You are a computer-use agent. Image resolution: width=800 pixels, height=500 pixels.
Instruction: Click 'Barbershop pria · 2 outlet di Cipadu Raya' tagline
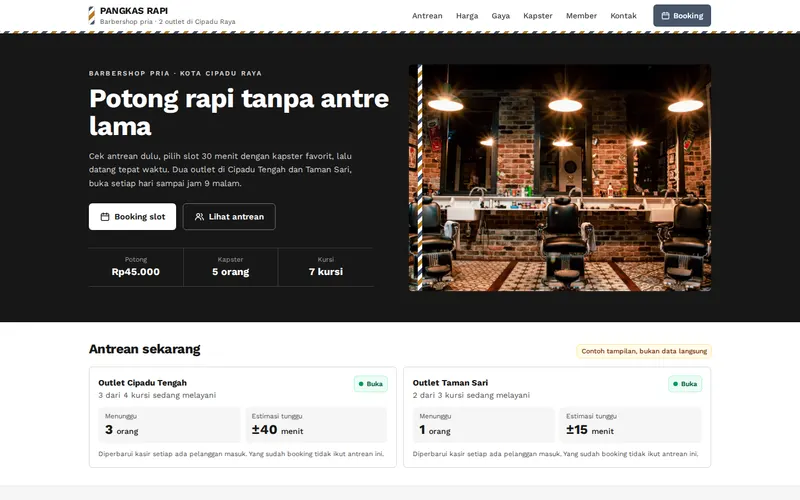coord(167,21)
